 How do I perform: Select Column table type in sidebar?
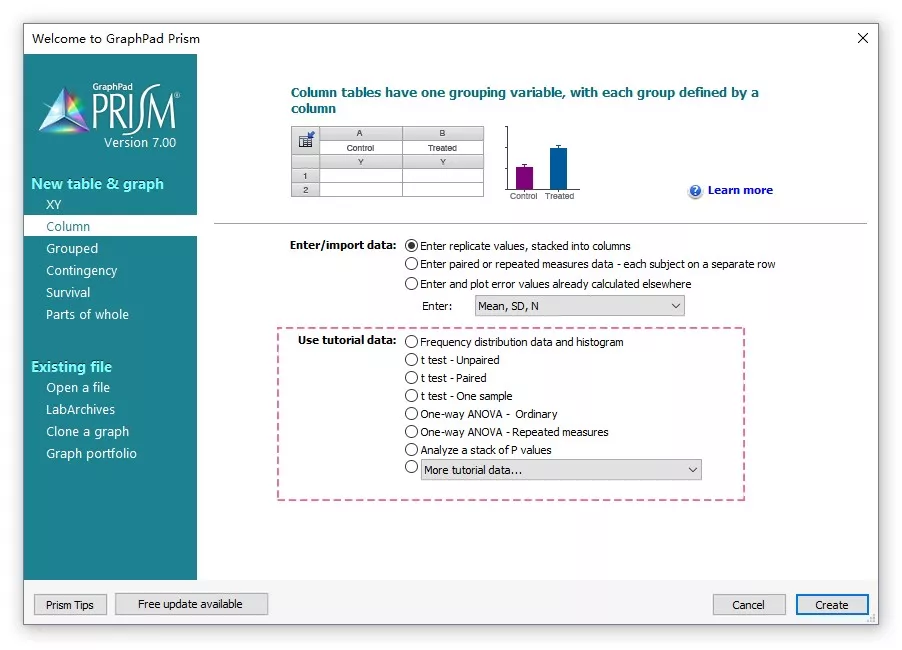click(x=110, y=226)
